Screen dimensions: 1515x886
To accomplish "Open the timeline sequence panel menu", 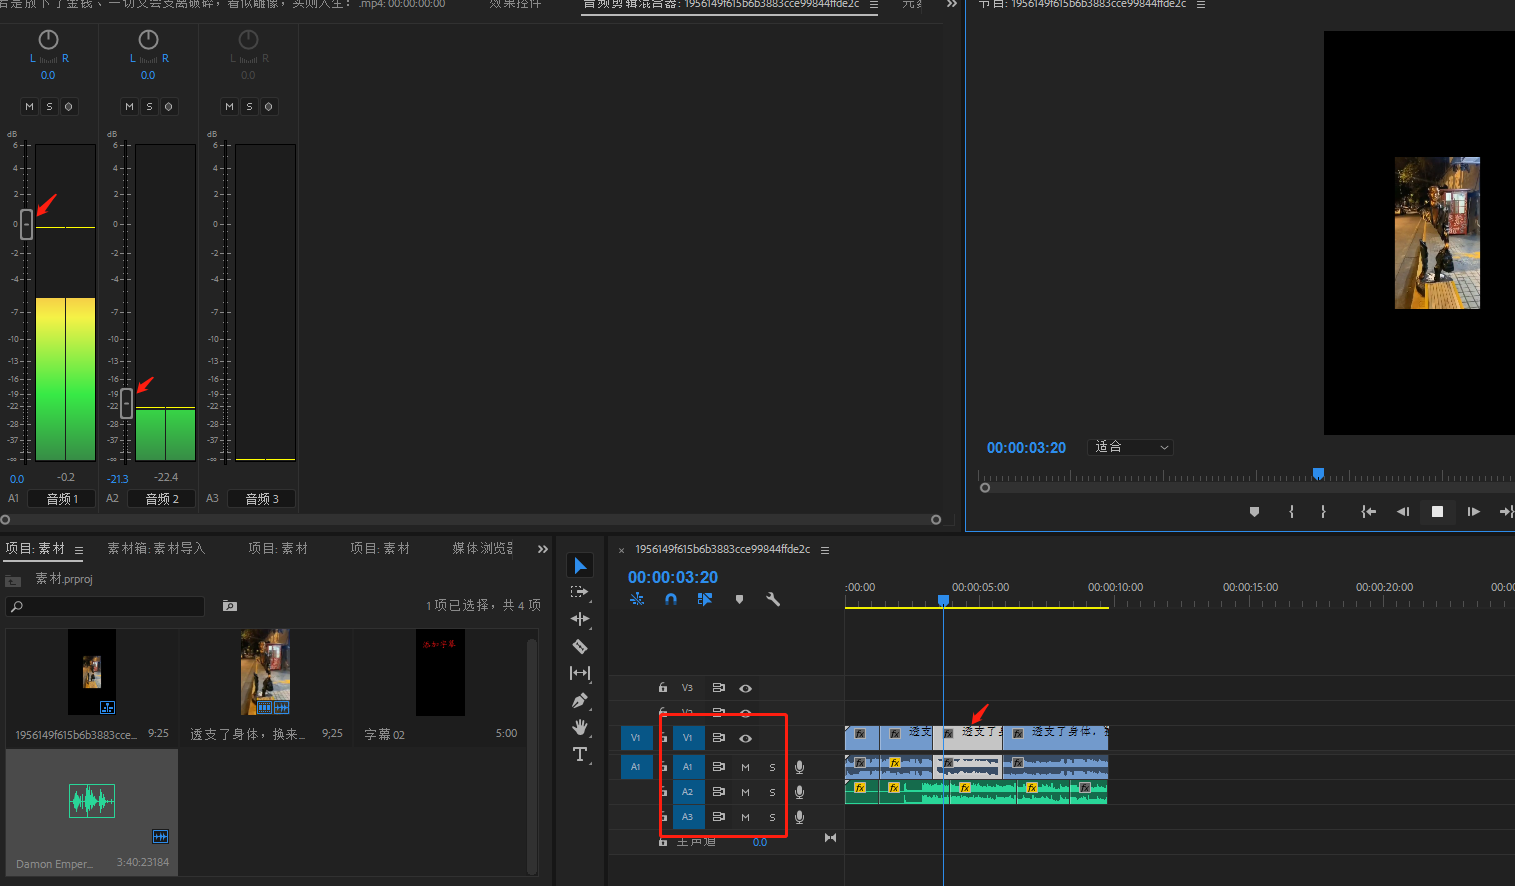I will tap(825, 550).
